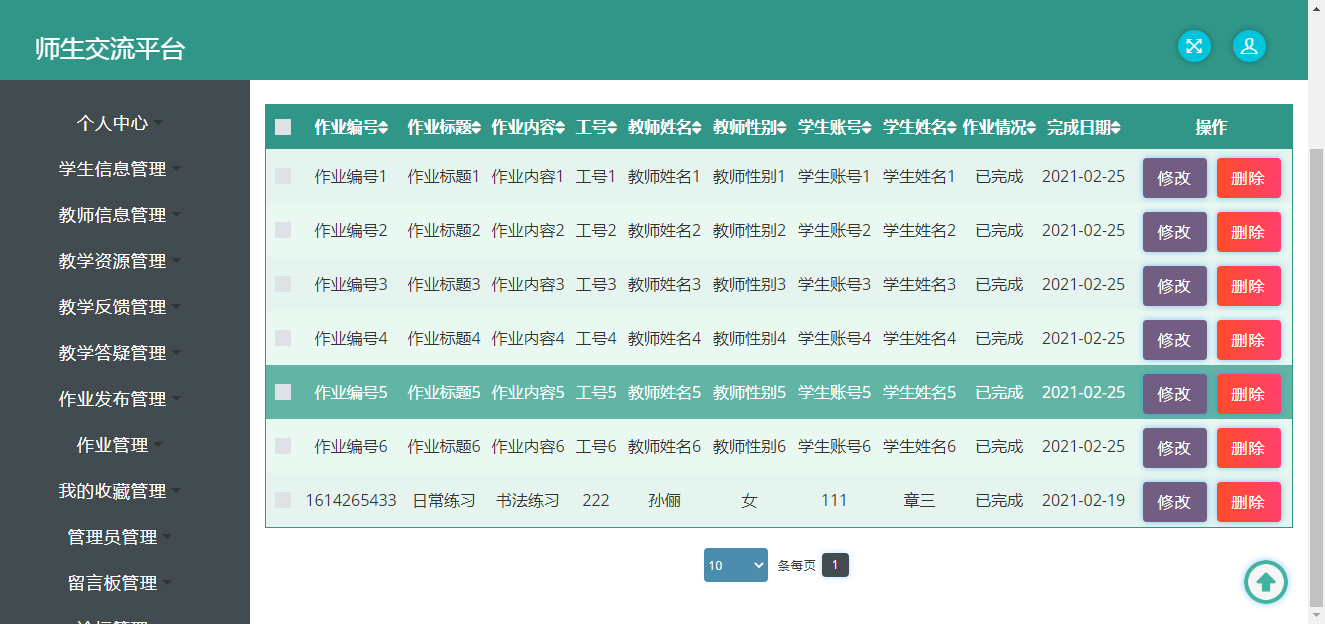Click the back-to-top arrow icon
The width and height of the screenshot is (1325, 624).
pyautogui.click(x=1265, y=581)
